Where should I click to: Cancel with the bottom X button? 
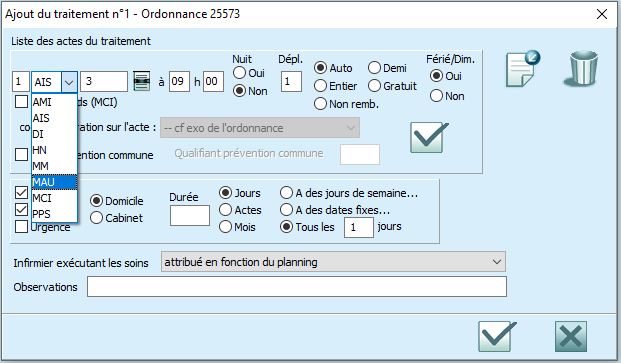pos(571,336)
